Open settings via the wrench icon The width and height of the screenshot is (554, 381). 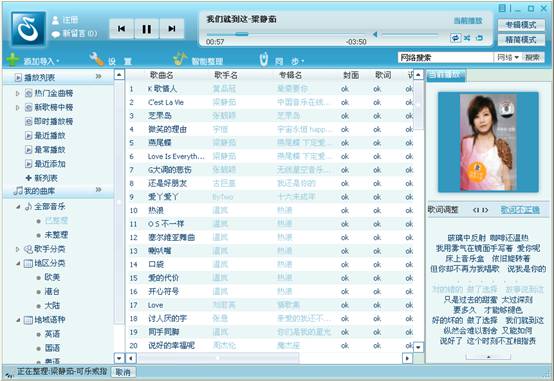96,59
